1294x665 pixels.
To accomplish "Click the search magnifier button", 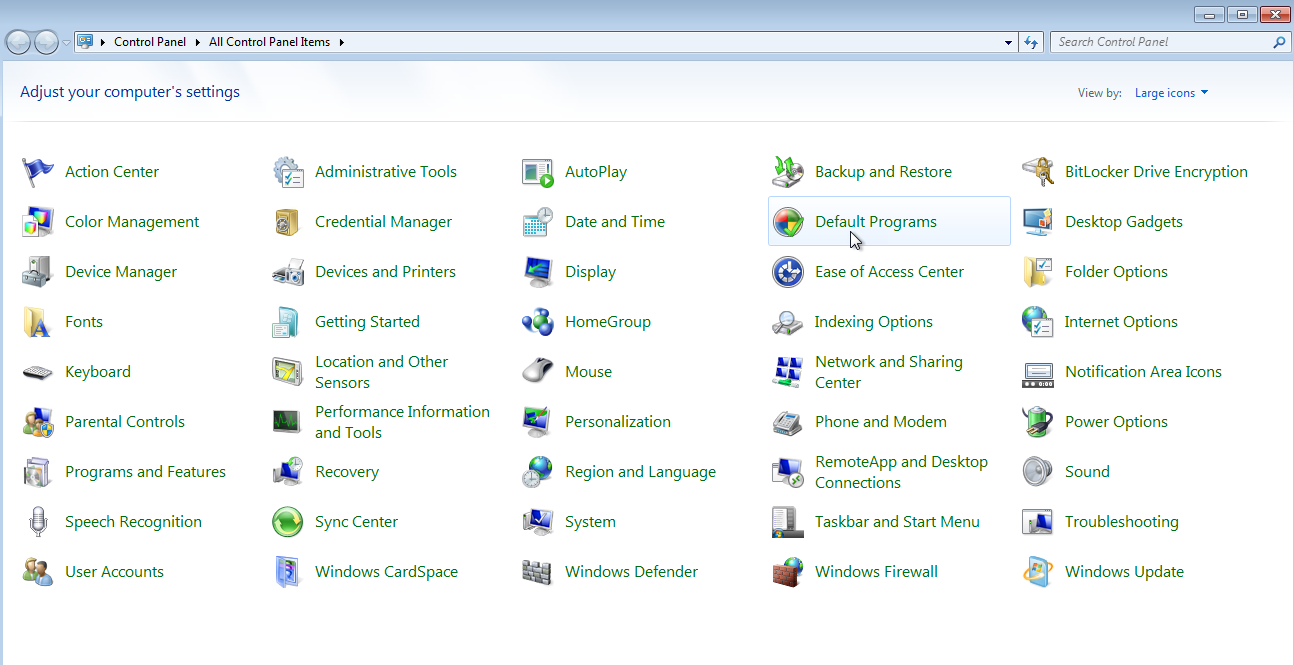I will coord(1278,42).
